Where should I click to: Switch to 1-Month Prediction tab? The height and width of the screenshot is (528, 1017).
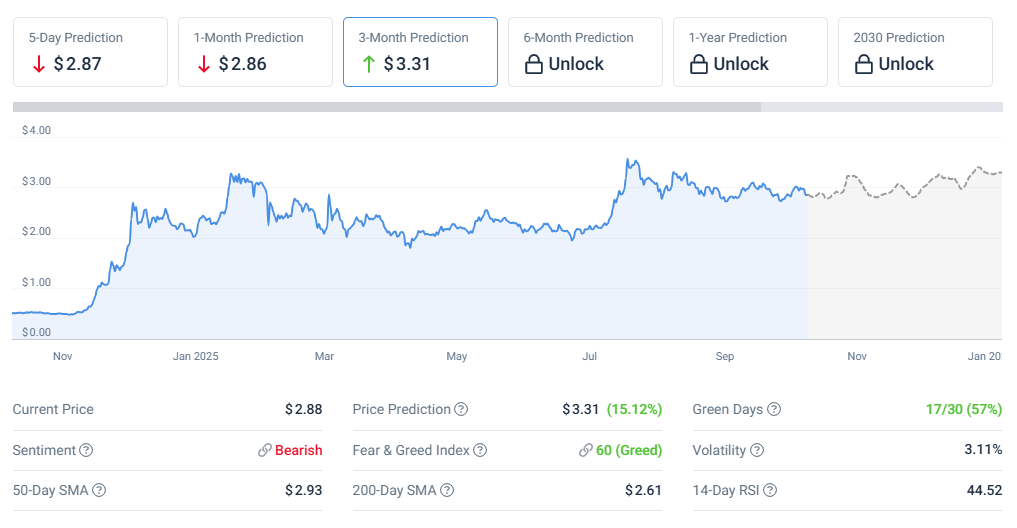tap(255, 52)
